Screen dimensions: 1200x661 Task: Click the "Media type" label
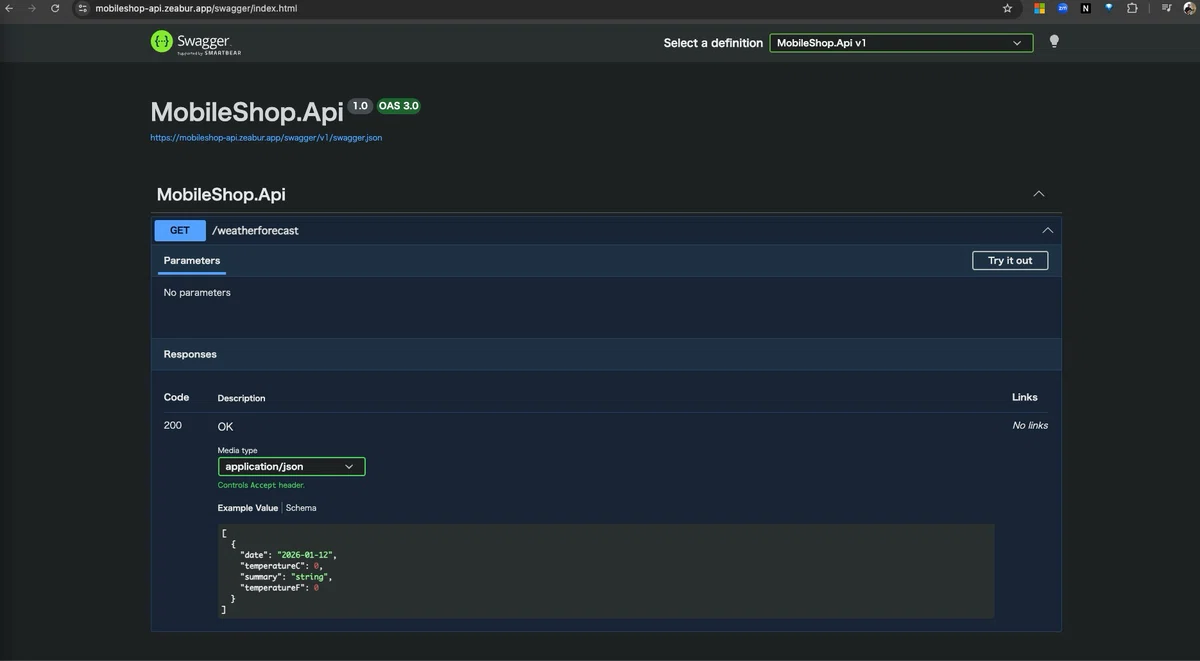(x=237, y=450)
